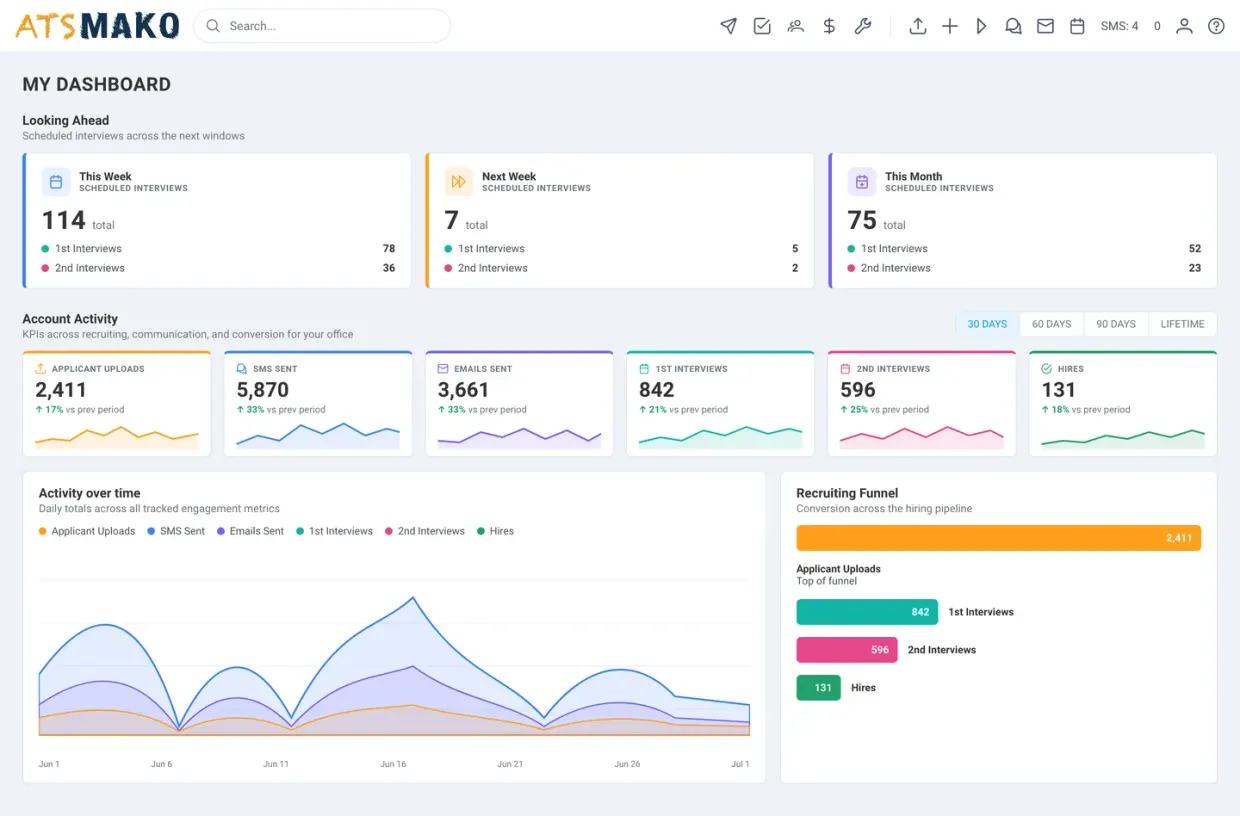The width and height of the screenshot is (1240, 816).
Task: Click the 1st Interviews card icon
Action: [x=644, y=369]
